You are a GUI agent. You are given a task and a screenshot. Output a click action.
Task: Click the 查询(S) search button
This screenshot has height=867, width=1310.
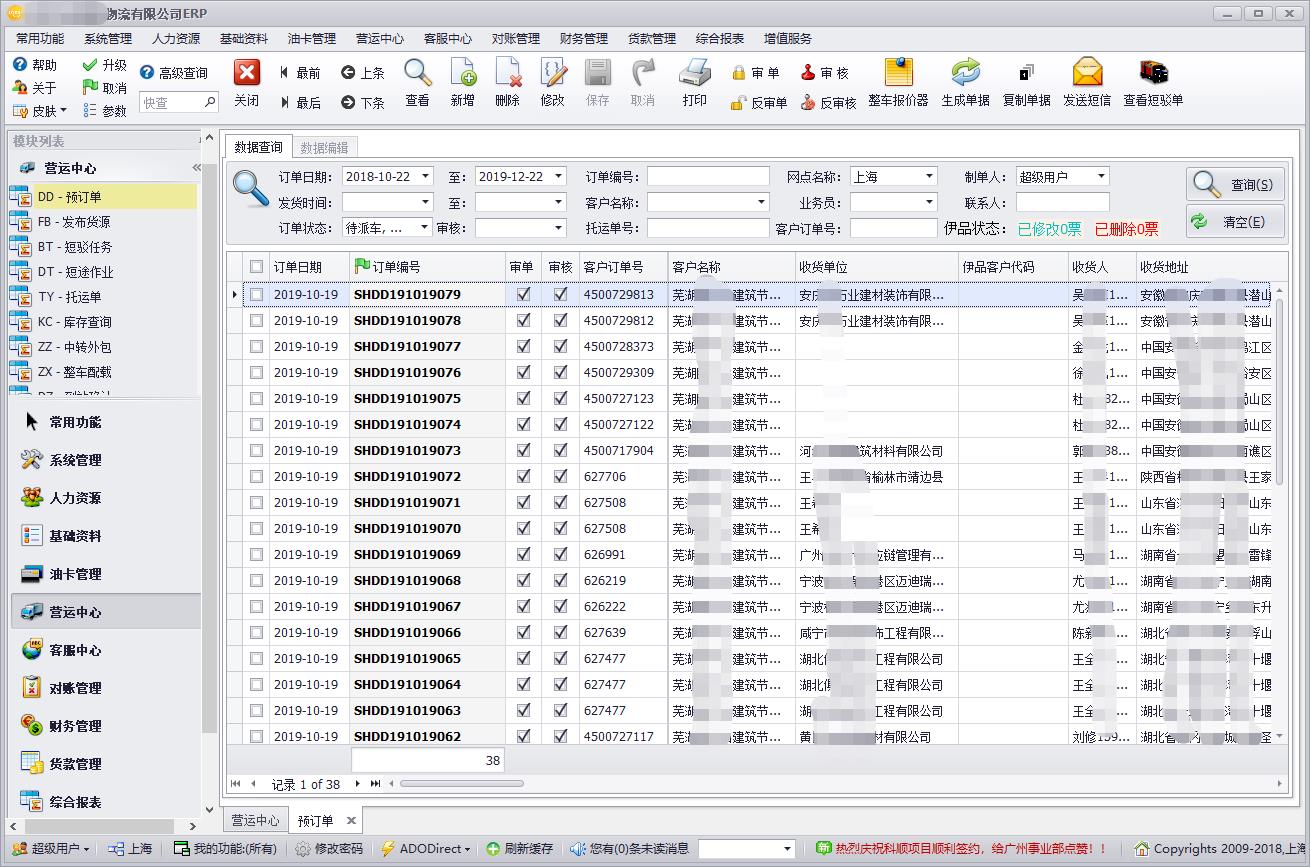coord(1235,185)
